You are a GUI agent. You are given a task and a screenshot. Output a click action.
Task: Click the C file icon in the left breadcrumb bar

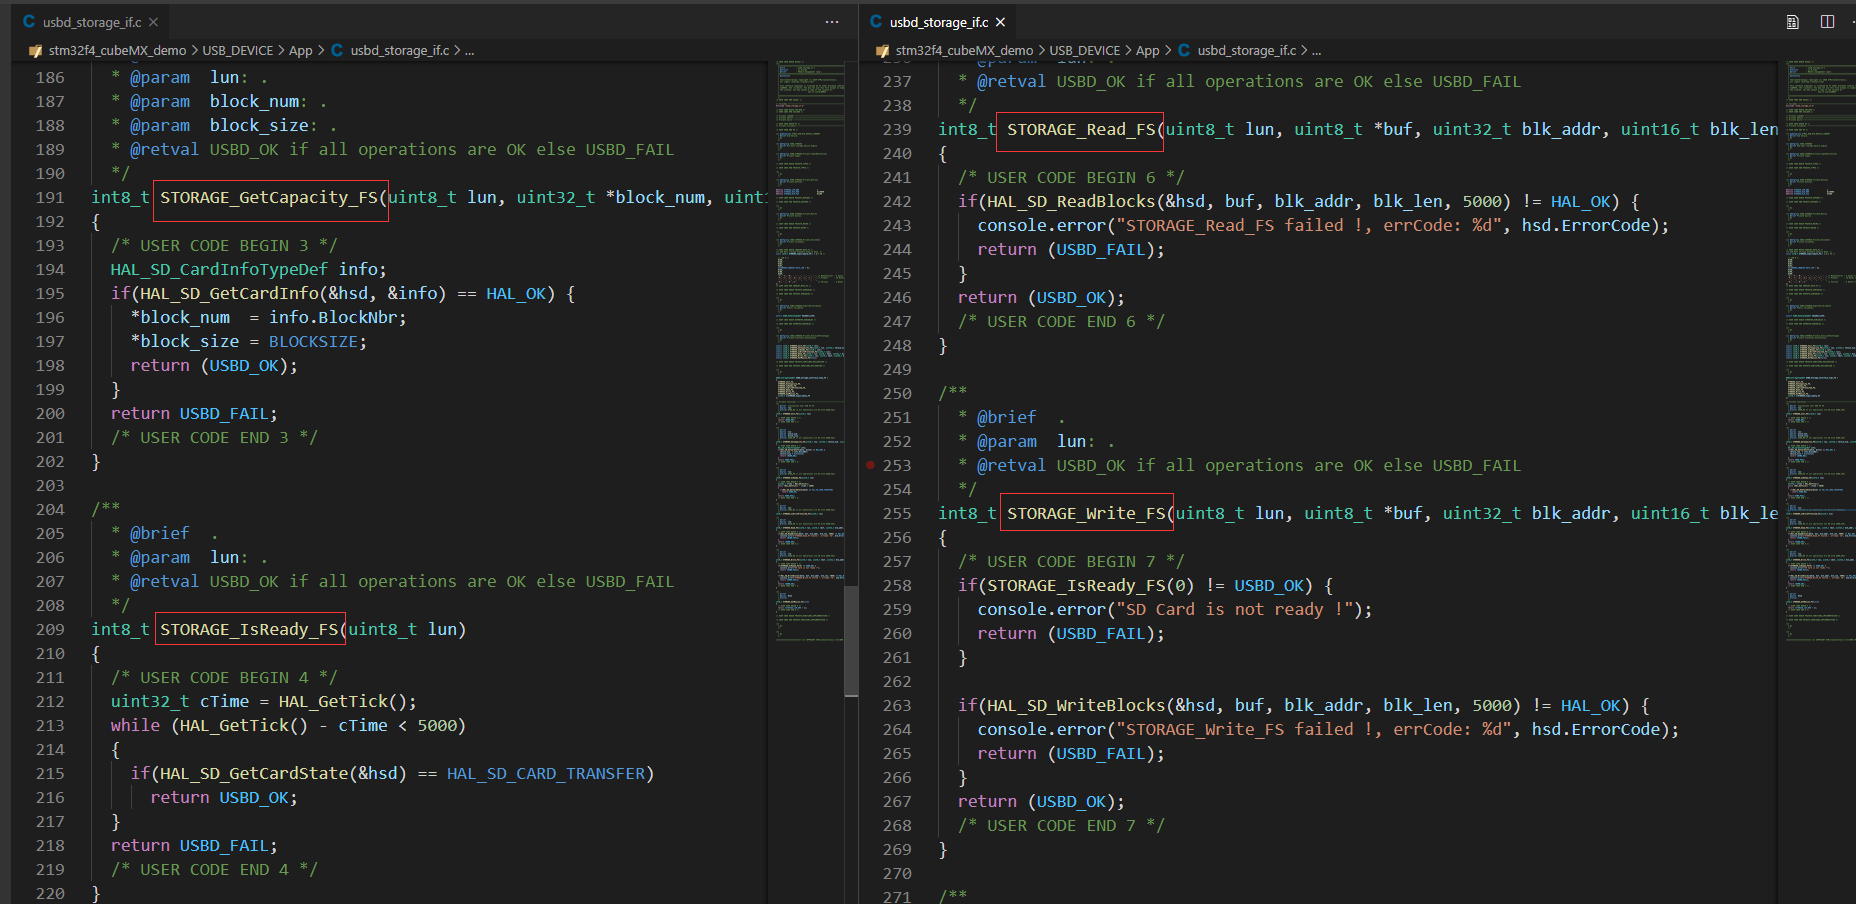click(336, 50)
